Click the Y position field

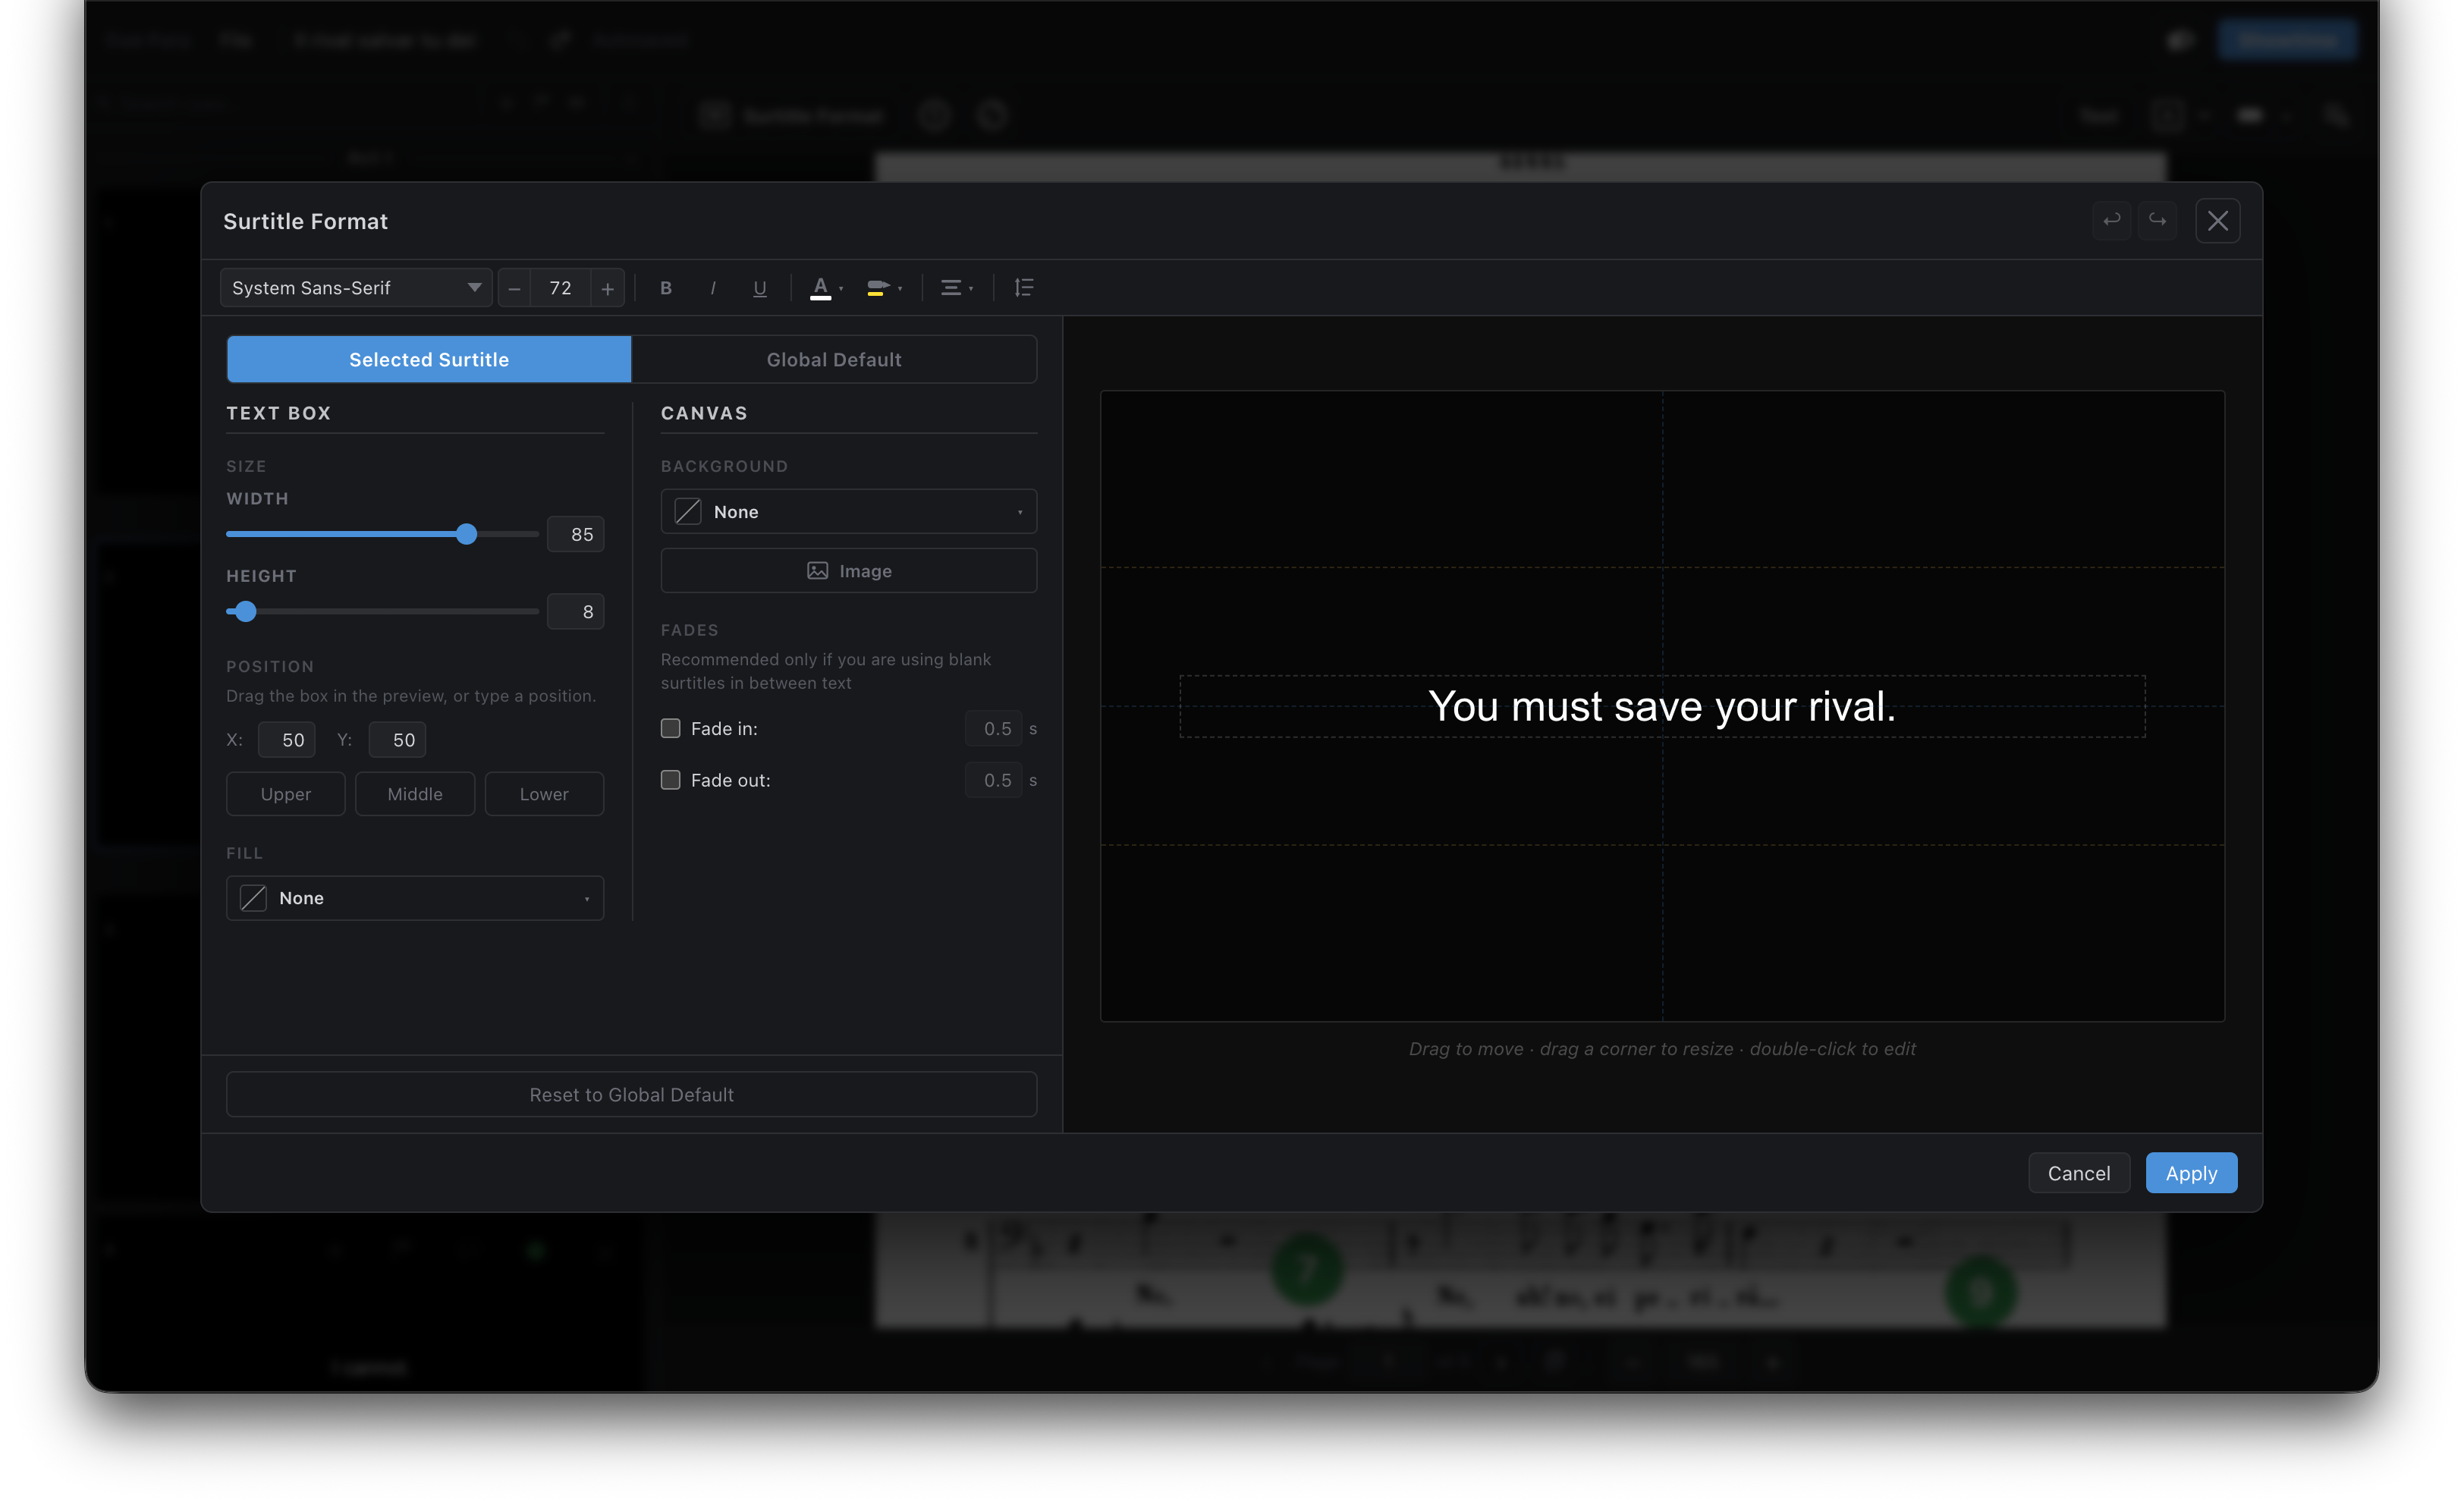pos(398,740)
